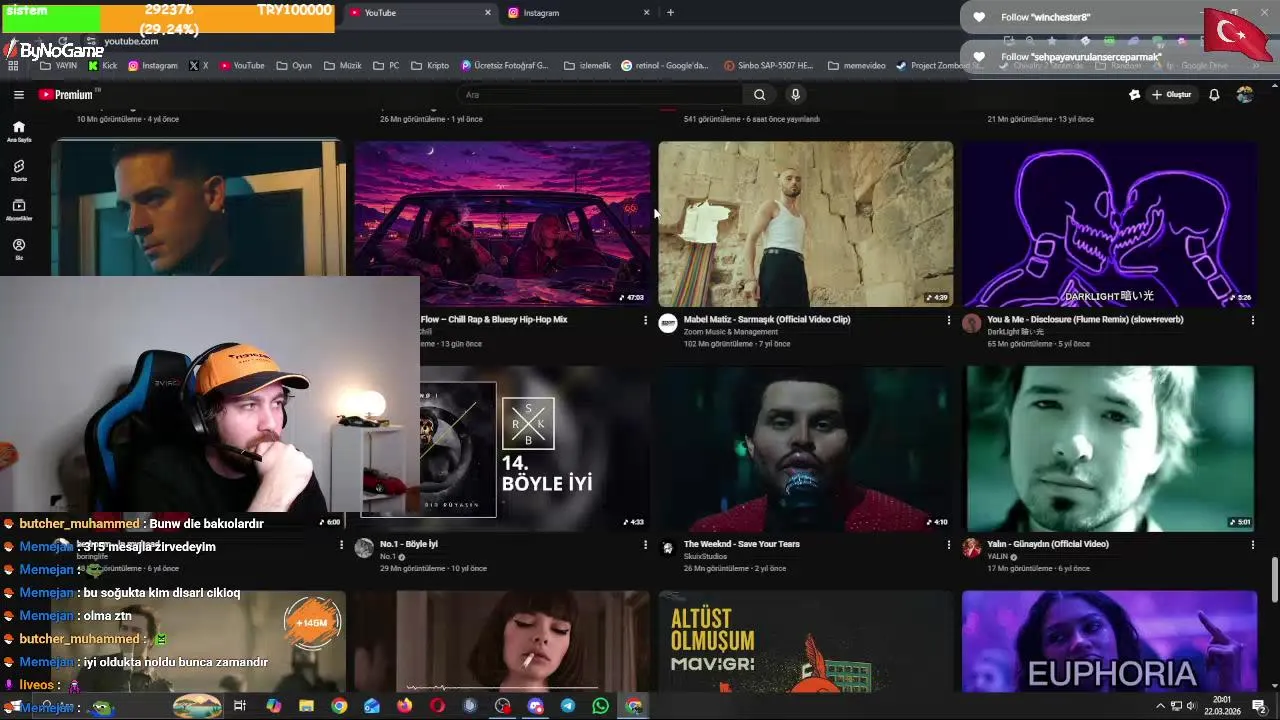The width and height of the screenshot is (1280, 720).
Task: Click title Yalın - Günaydın (Official Video)
Action: pyautogui.click(x=1048, y=544)
